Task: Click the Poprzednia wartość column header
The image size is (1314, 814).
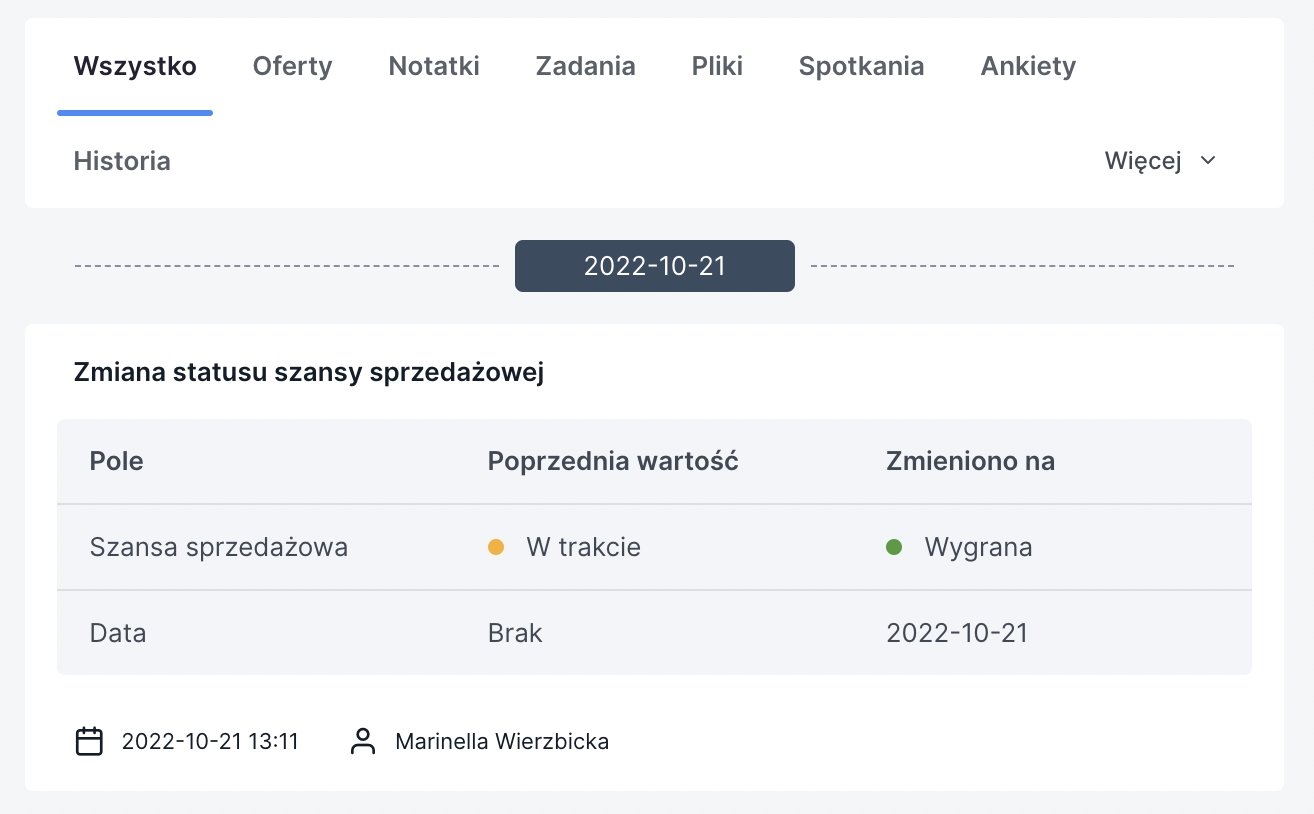Action: pyautogui.click(x=613, y=461)
